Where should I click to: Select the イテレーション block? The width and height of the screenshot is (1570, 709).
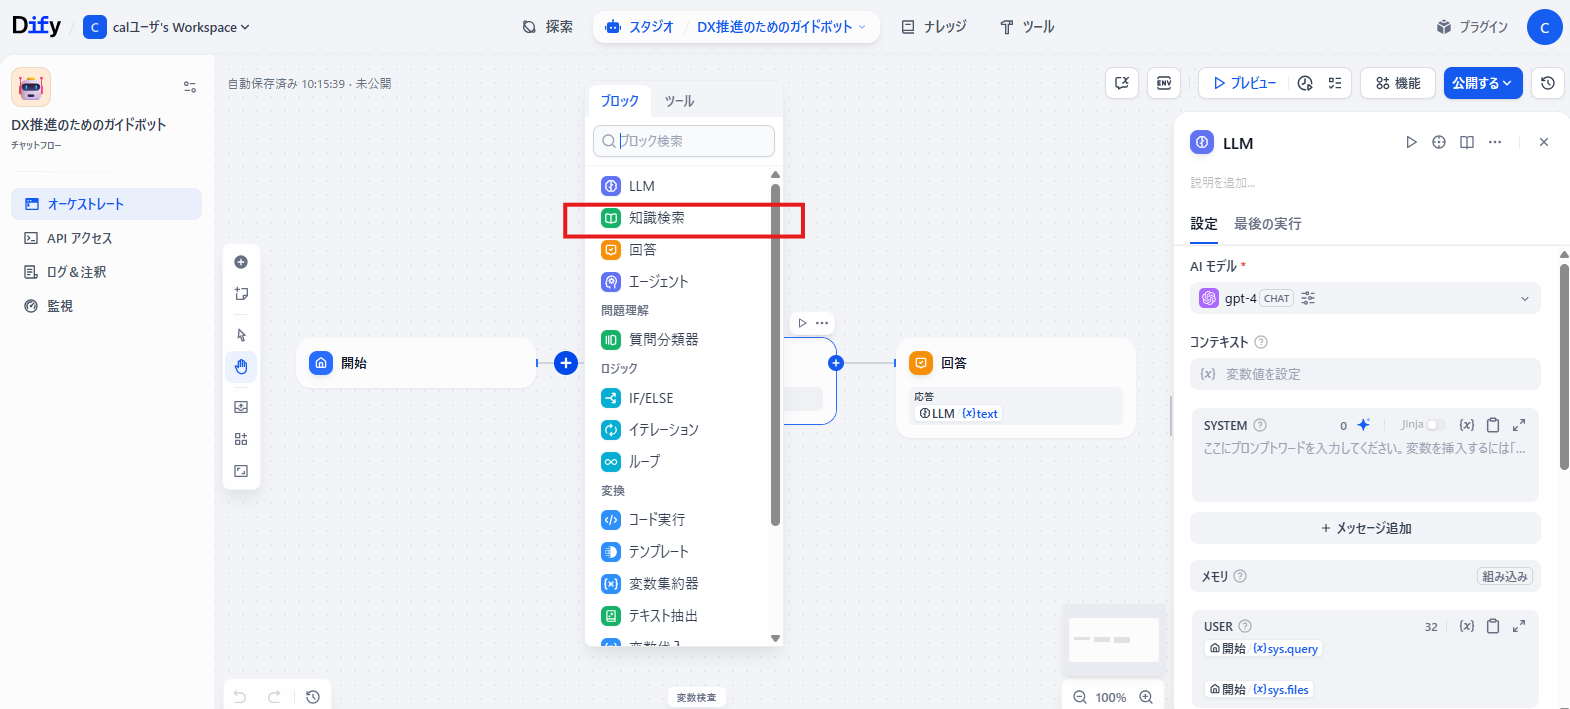tap(683, 430)
